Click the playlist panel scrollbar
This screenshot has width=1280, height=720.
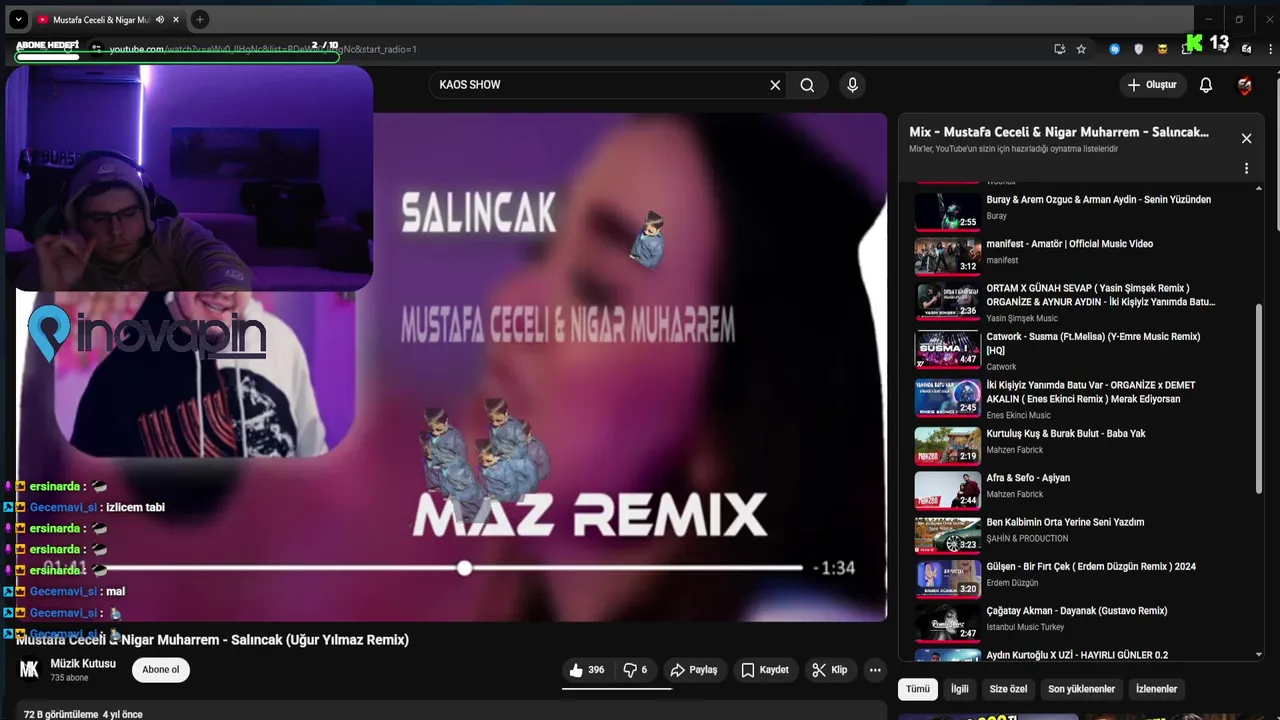(1259, 400)
